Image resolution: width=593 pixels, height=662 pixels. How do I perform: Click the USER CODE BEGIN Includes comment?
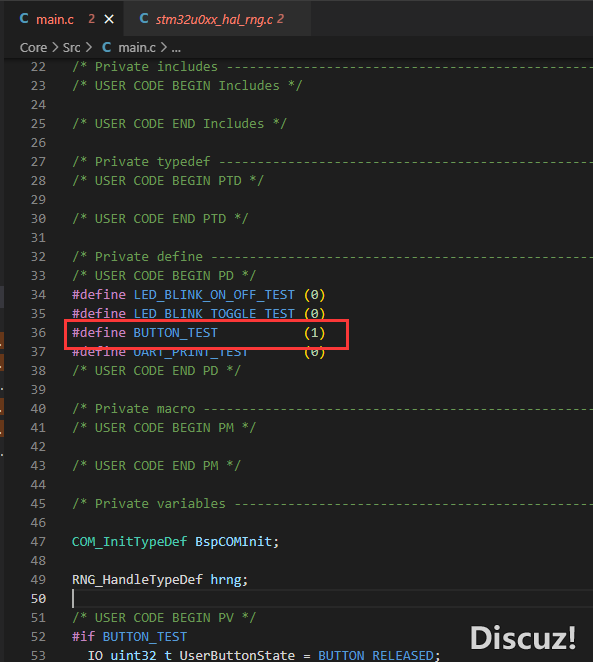[x=187, y=86]
